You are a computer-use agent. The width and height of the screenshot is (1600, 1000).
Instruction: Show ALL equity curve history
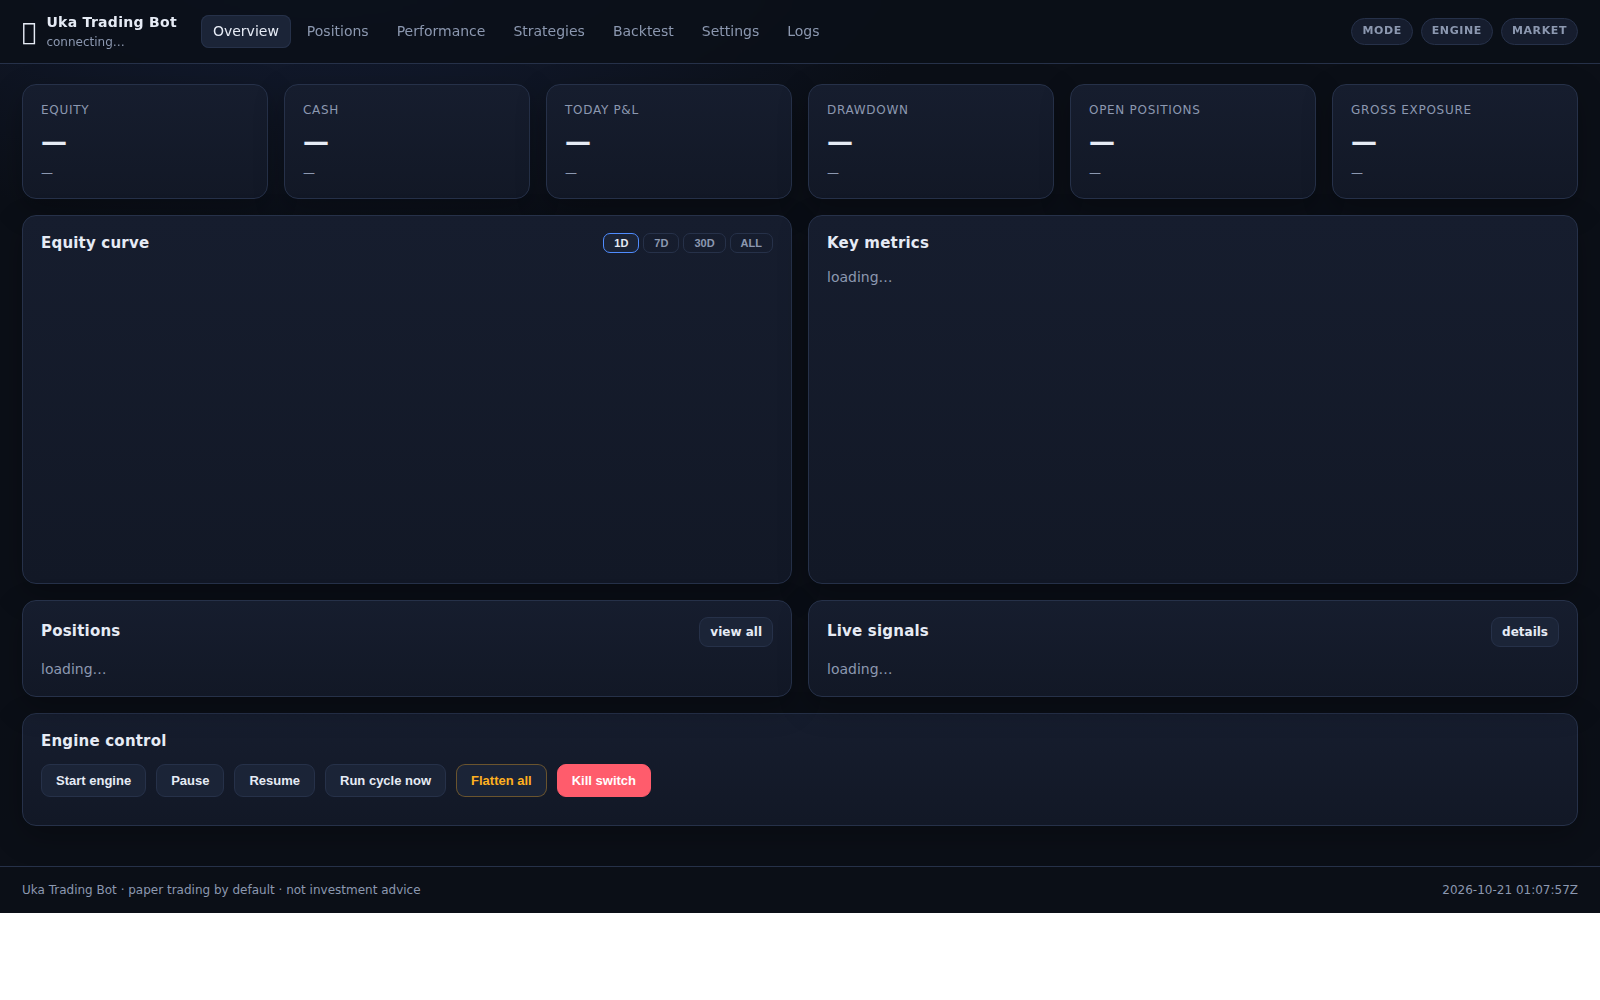(x=751, y=243)
